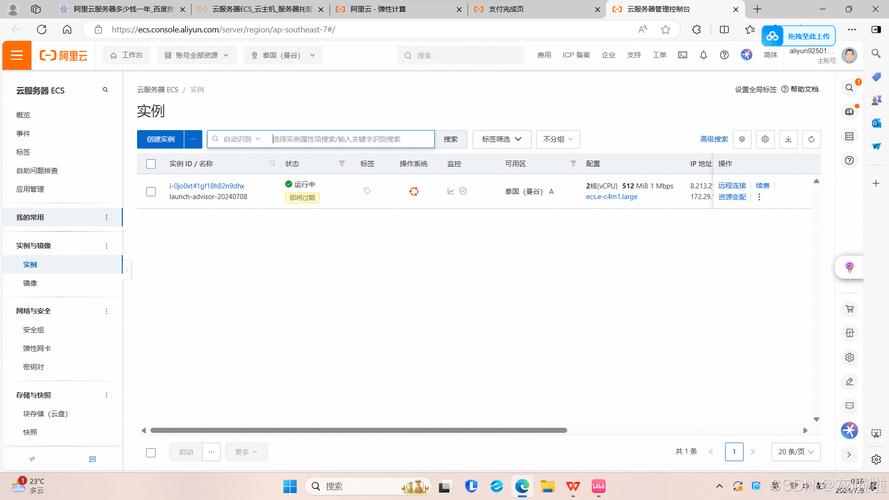Open the Windows Start menu

pos(290,486)
